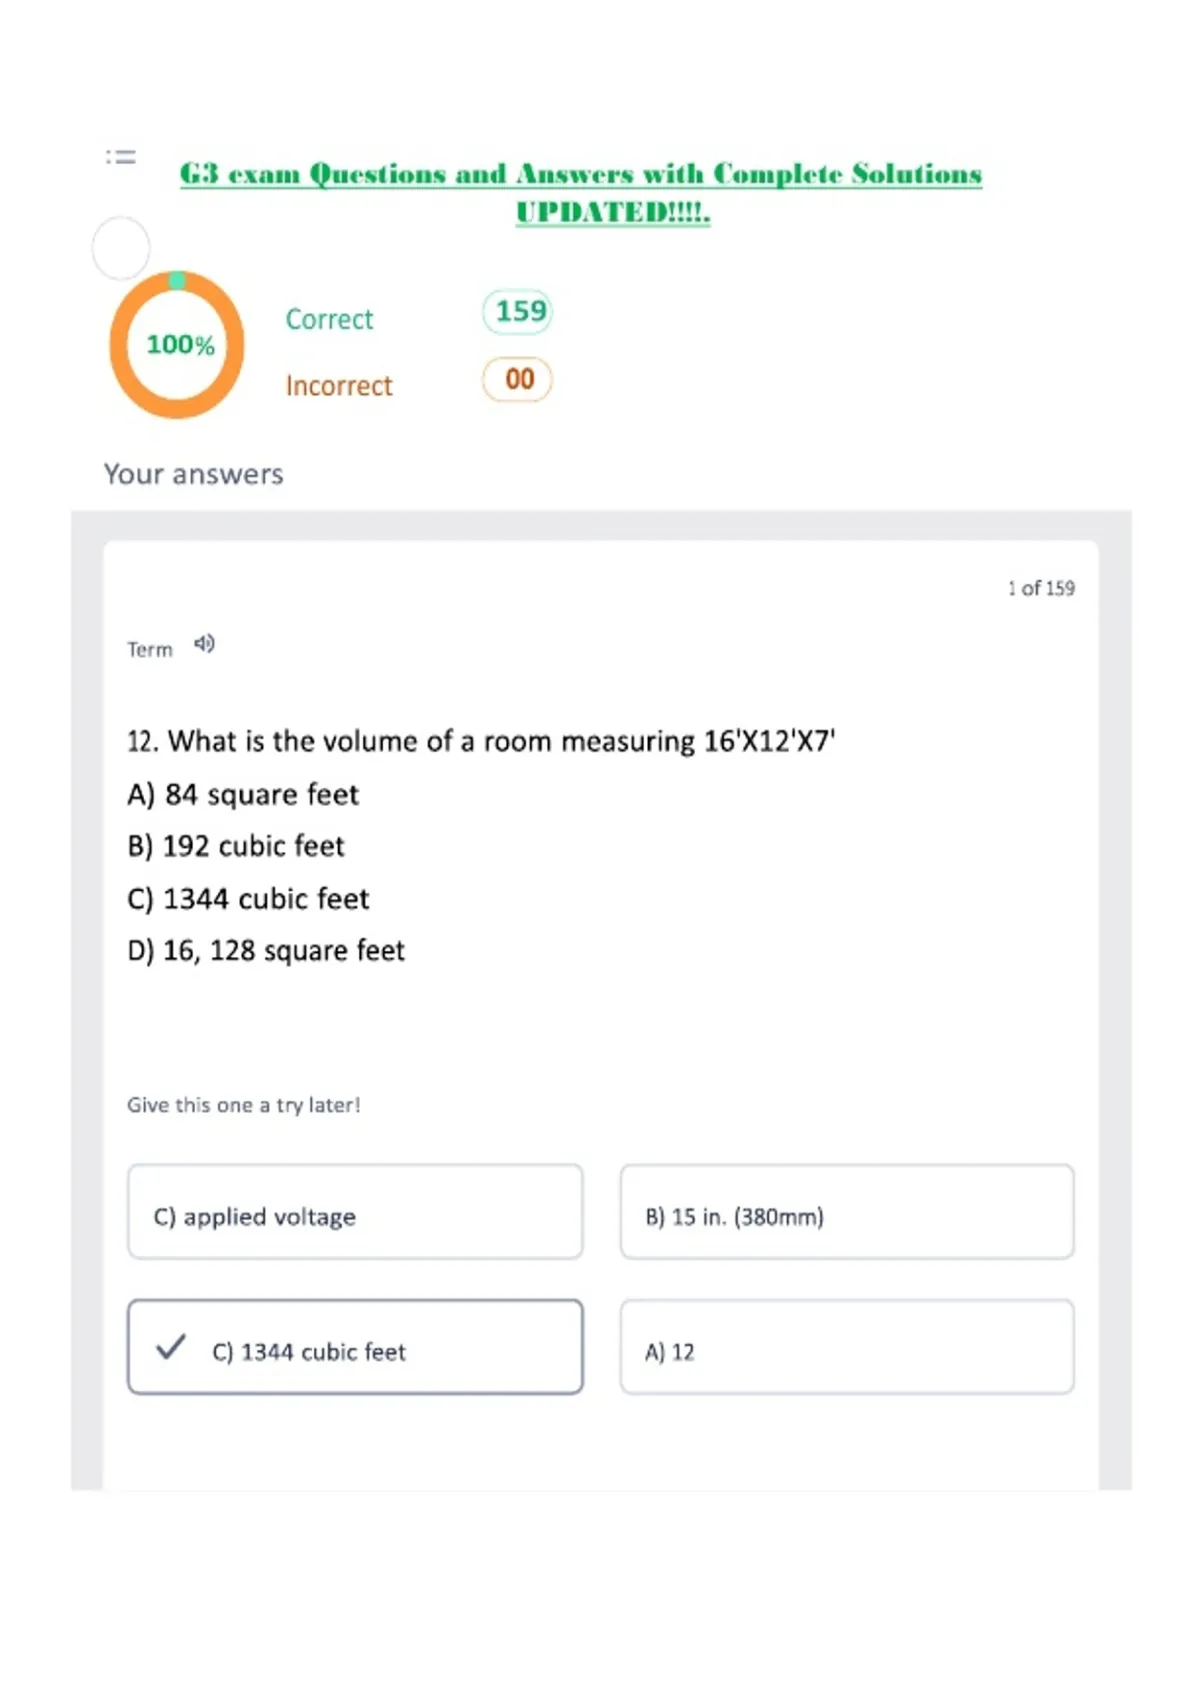Select answer option A) 12

(x=847, y=1347)
